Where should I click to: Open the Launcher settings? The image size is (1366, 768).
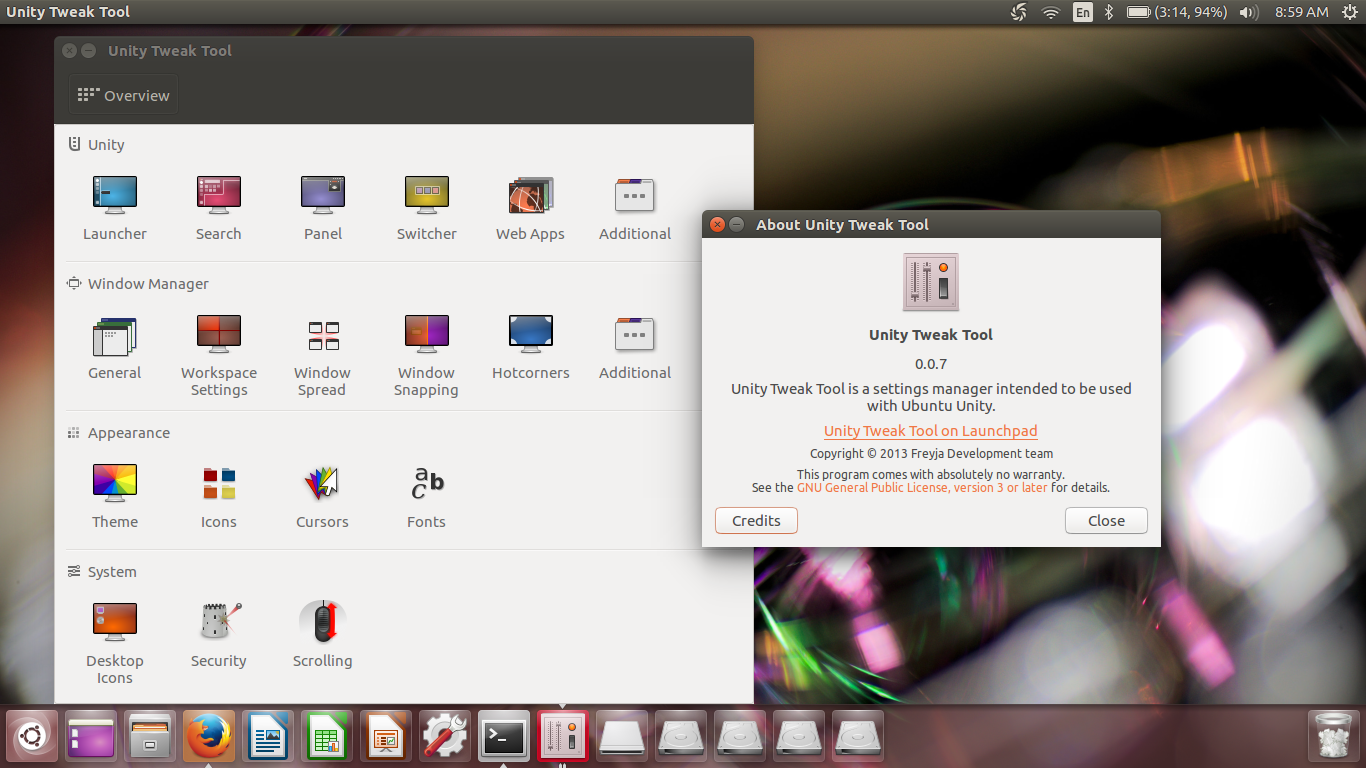click(x=115, y=208)
